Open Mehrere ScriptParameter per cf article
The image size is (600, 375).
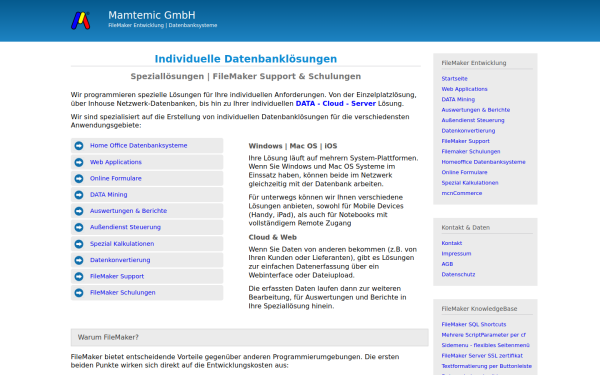[x=483, y=335]
